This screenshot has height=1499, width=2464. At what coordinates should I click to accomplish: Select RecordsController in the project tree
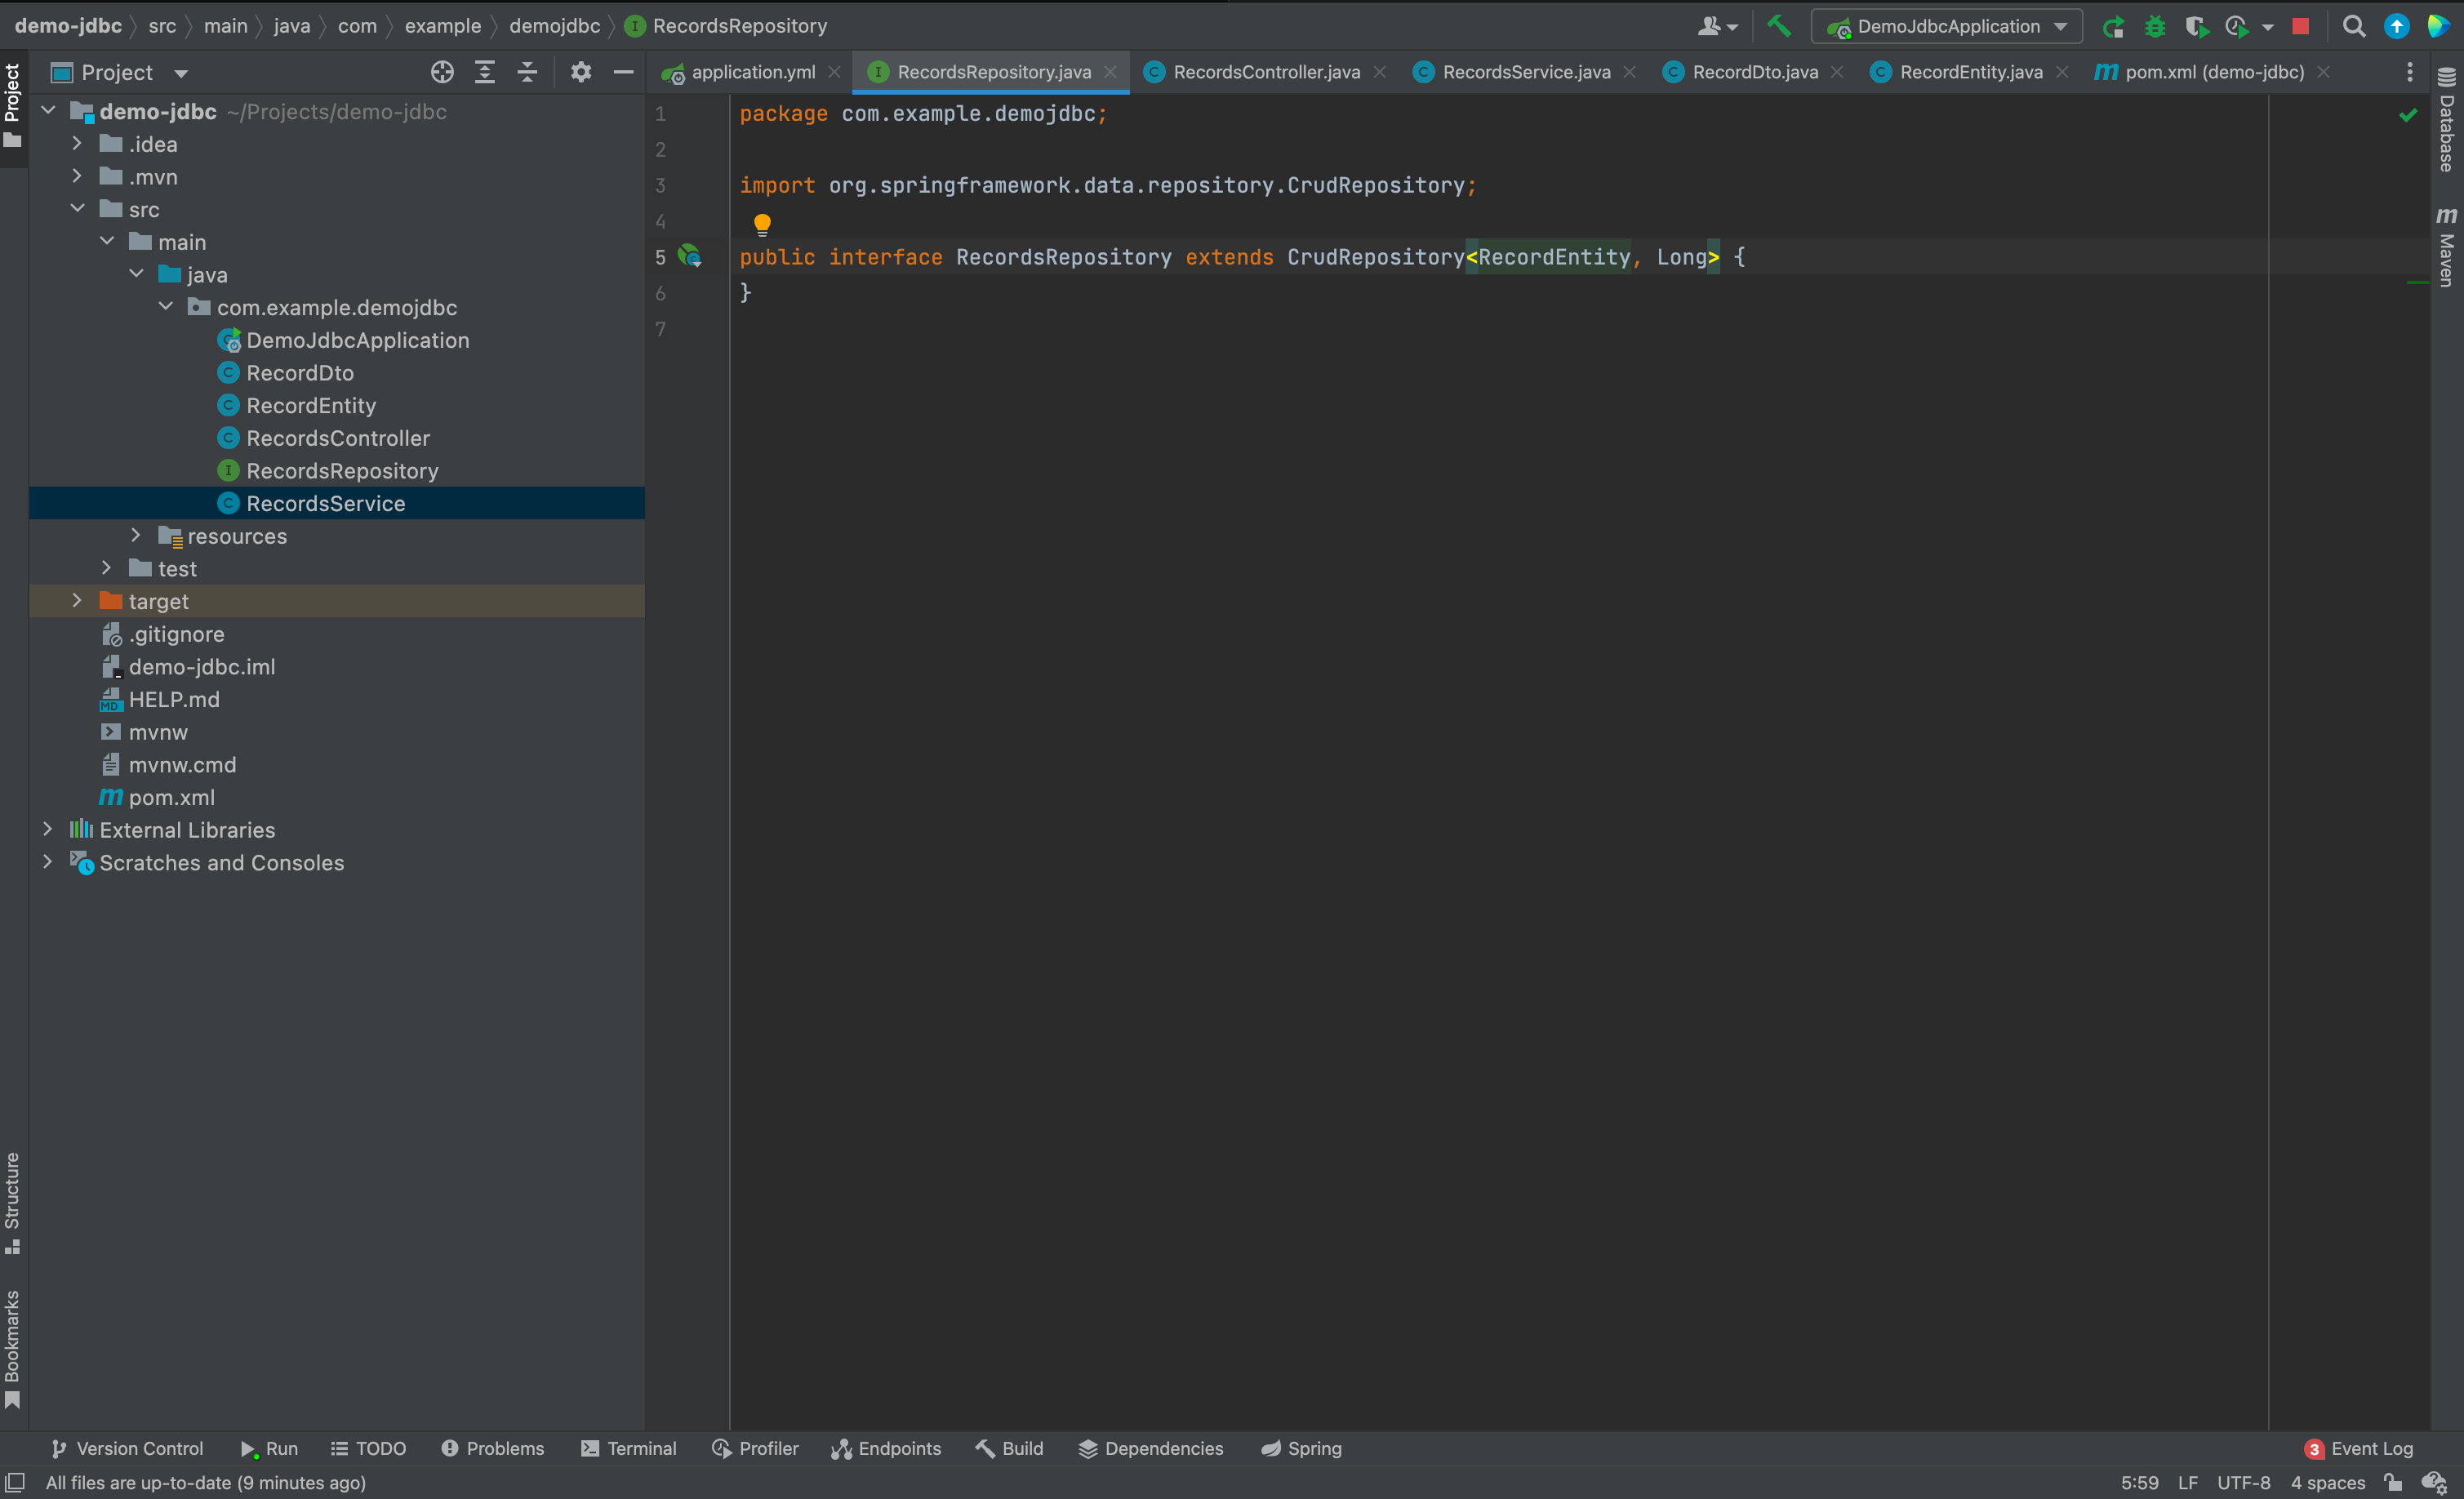(x=337, y=438)
